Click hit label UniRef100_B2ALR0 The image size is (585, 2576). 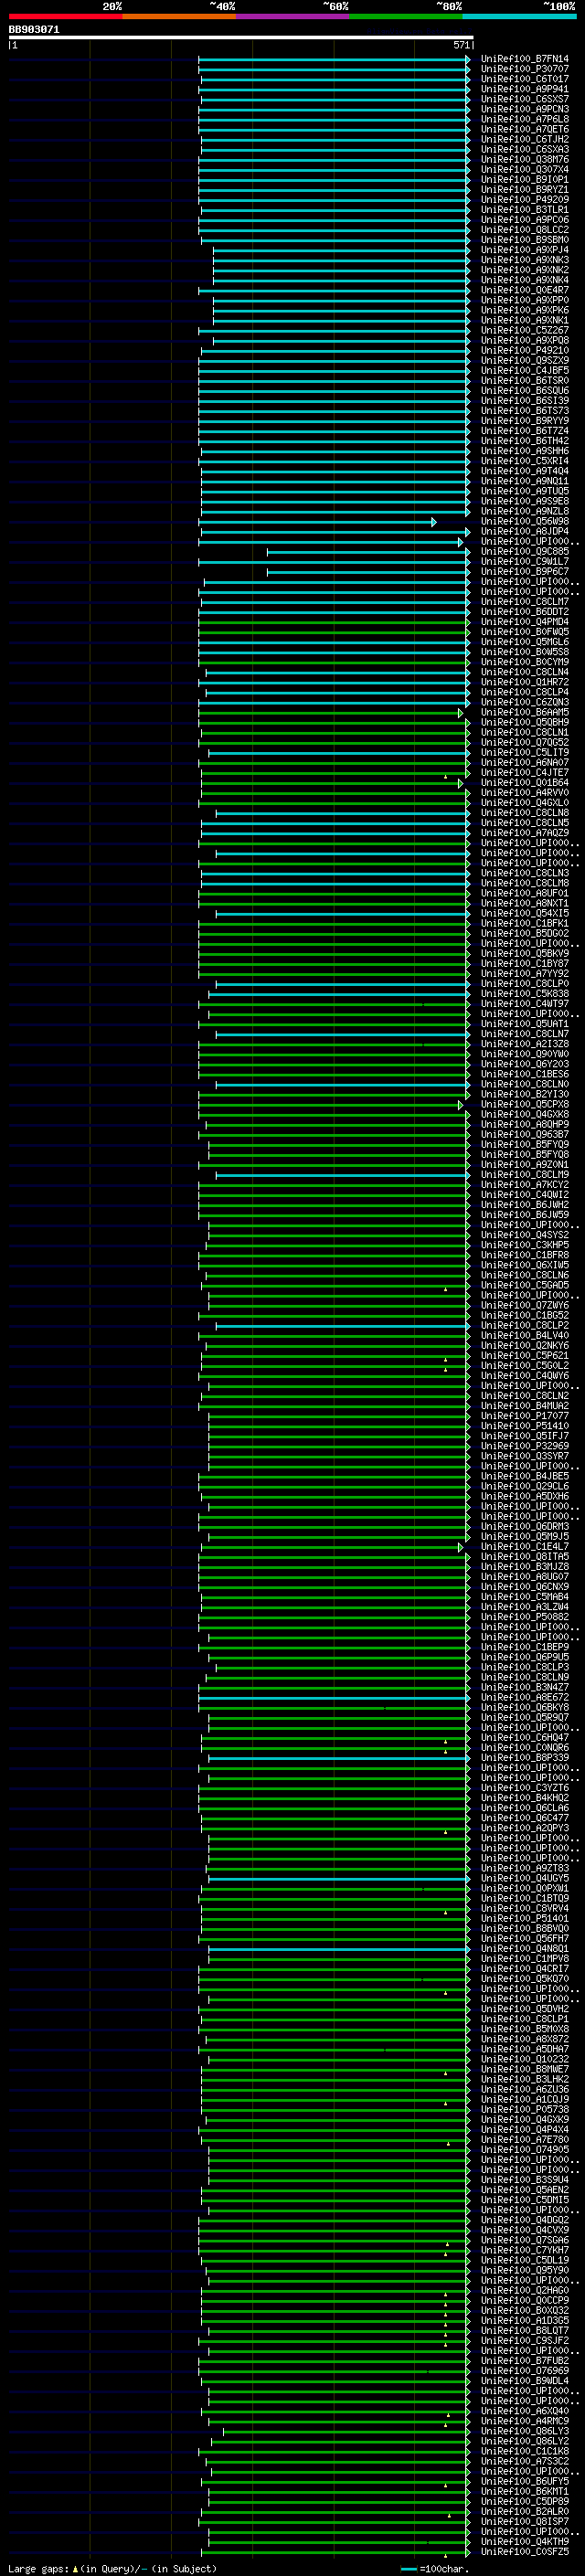(x=525, y=2511)
